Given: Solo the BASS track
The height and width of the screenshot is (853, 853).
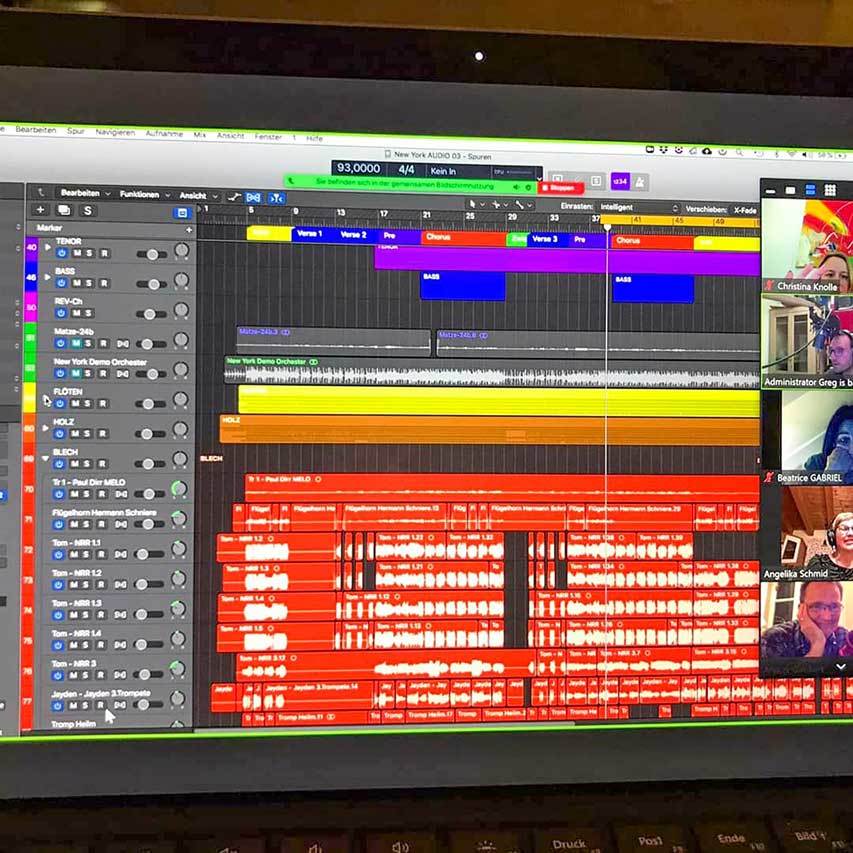Looking at the screenshot, I should click(89, 284).
